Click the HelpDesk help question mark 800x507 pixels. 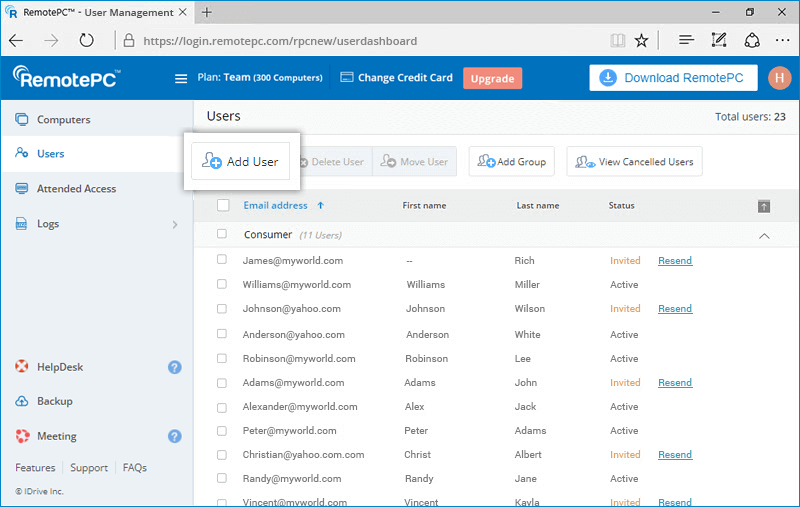tap(174, 367)
